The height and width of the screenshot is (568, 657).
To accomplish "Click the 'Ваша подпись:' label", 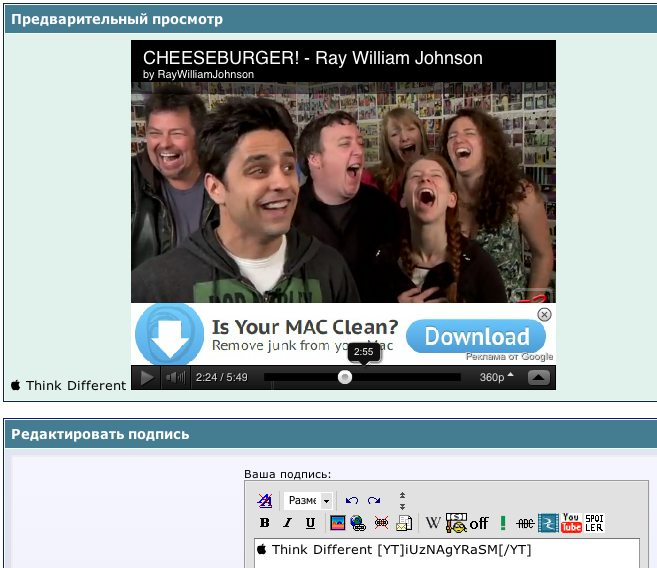I will 287,474.
